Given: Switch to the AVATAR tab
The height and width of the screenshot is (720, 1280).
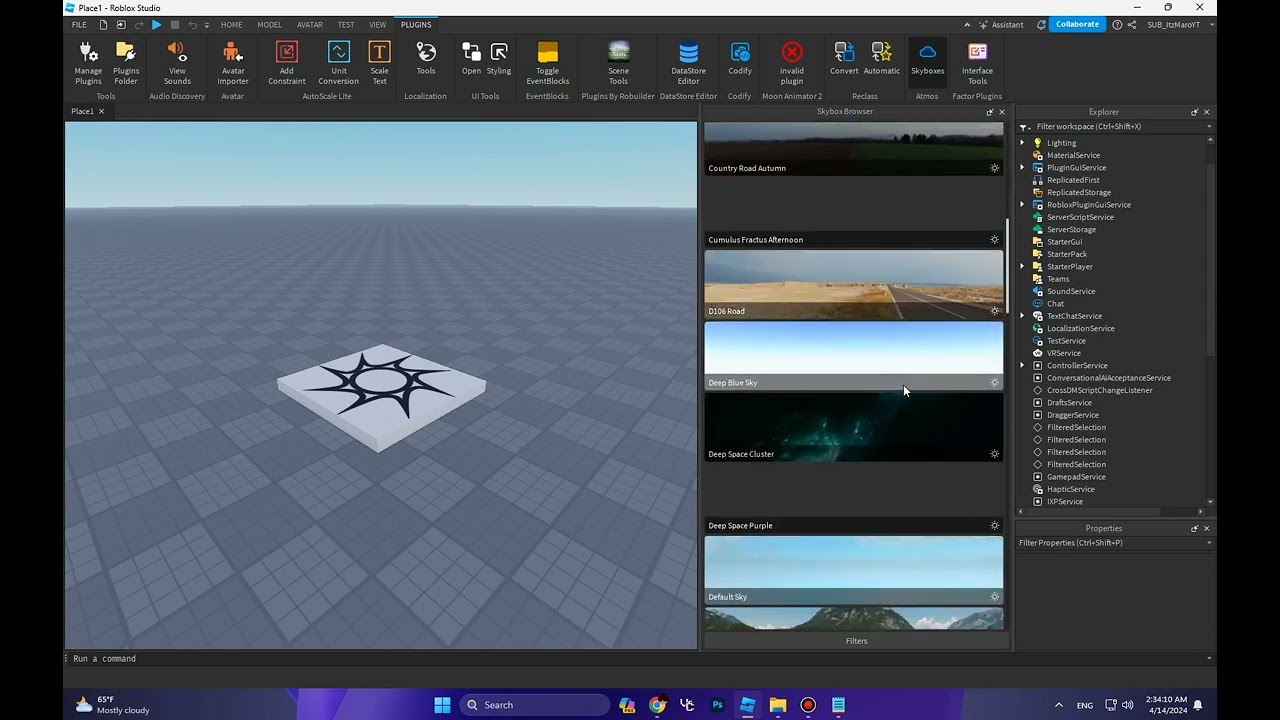Looking at the screenshot, I should pyautogui.click(x=310, y=24).
